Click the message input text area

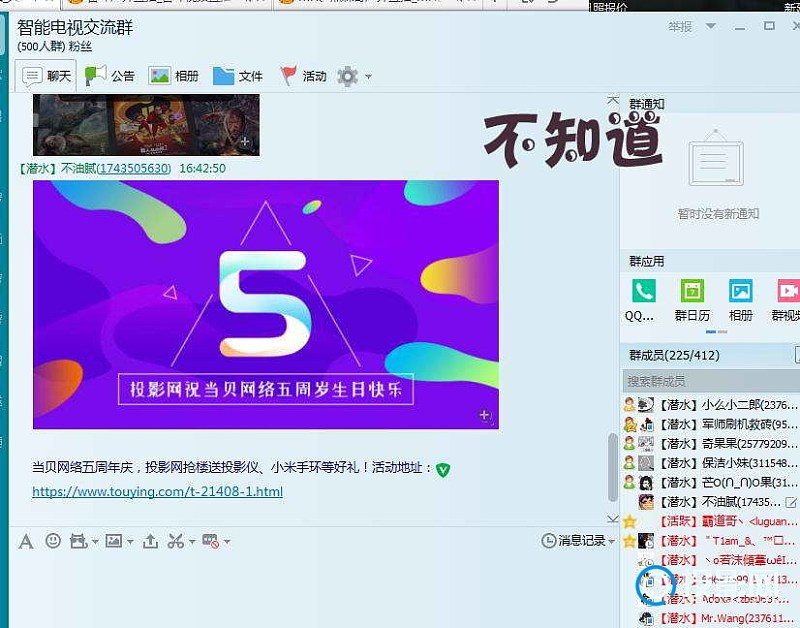coord(314,589)
